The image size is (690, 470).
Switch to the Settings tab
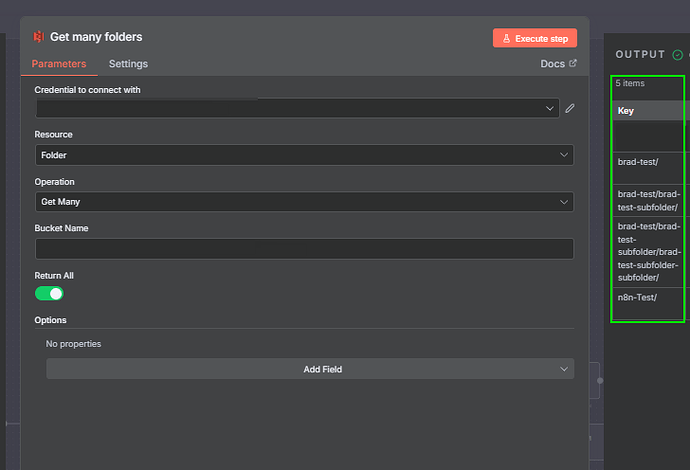pos(128,64)
